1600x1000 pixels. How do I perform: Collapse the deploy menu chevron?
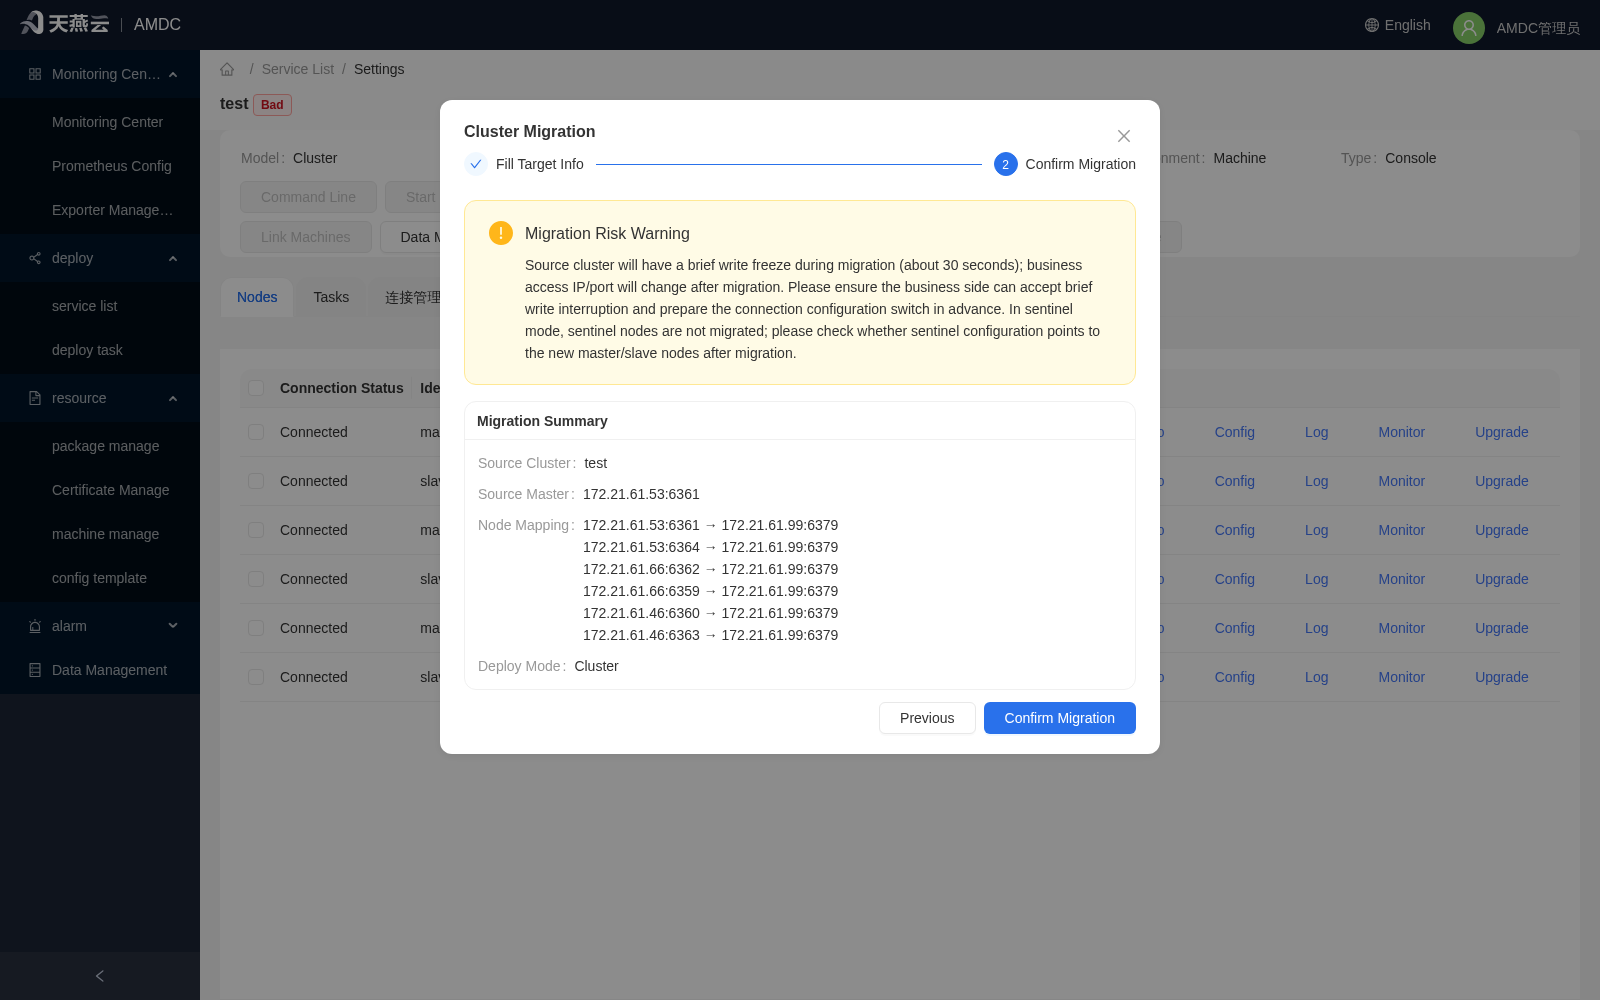tap(173, 258)
